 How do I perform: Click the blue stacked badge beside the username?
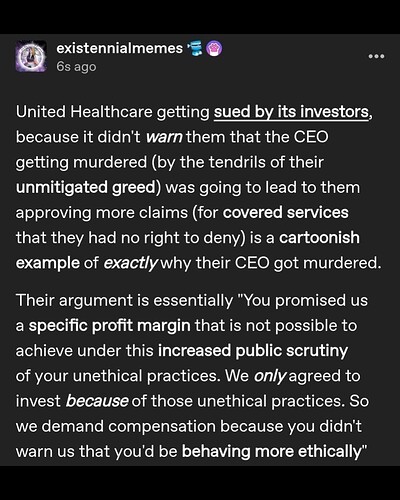coord(196,49)
